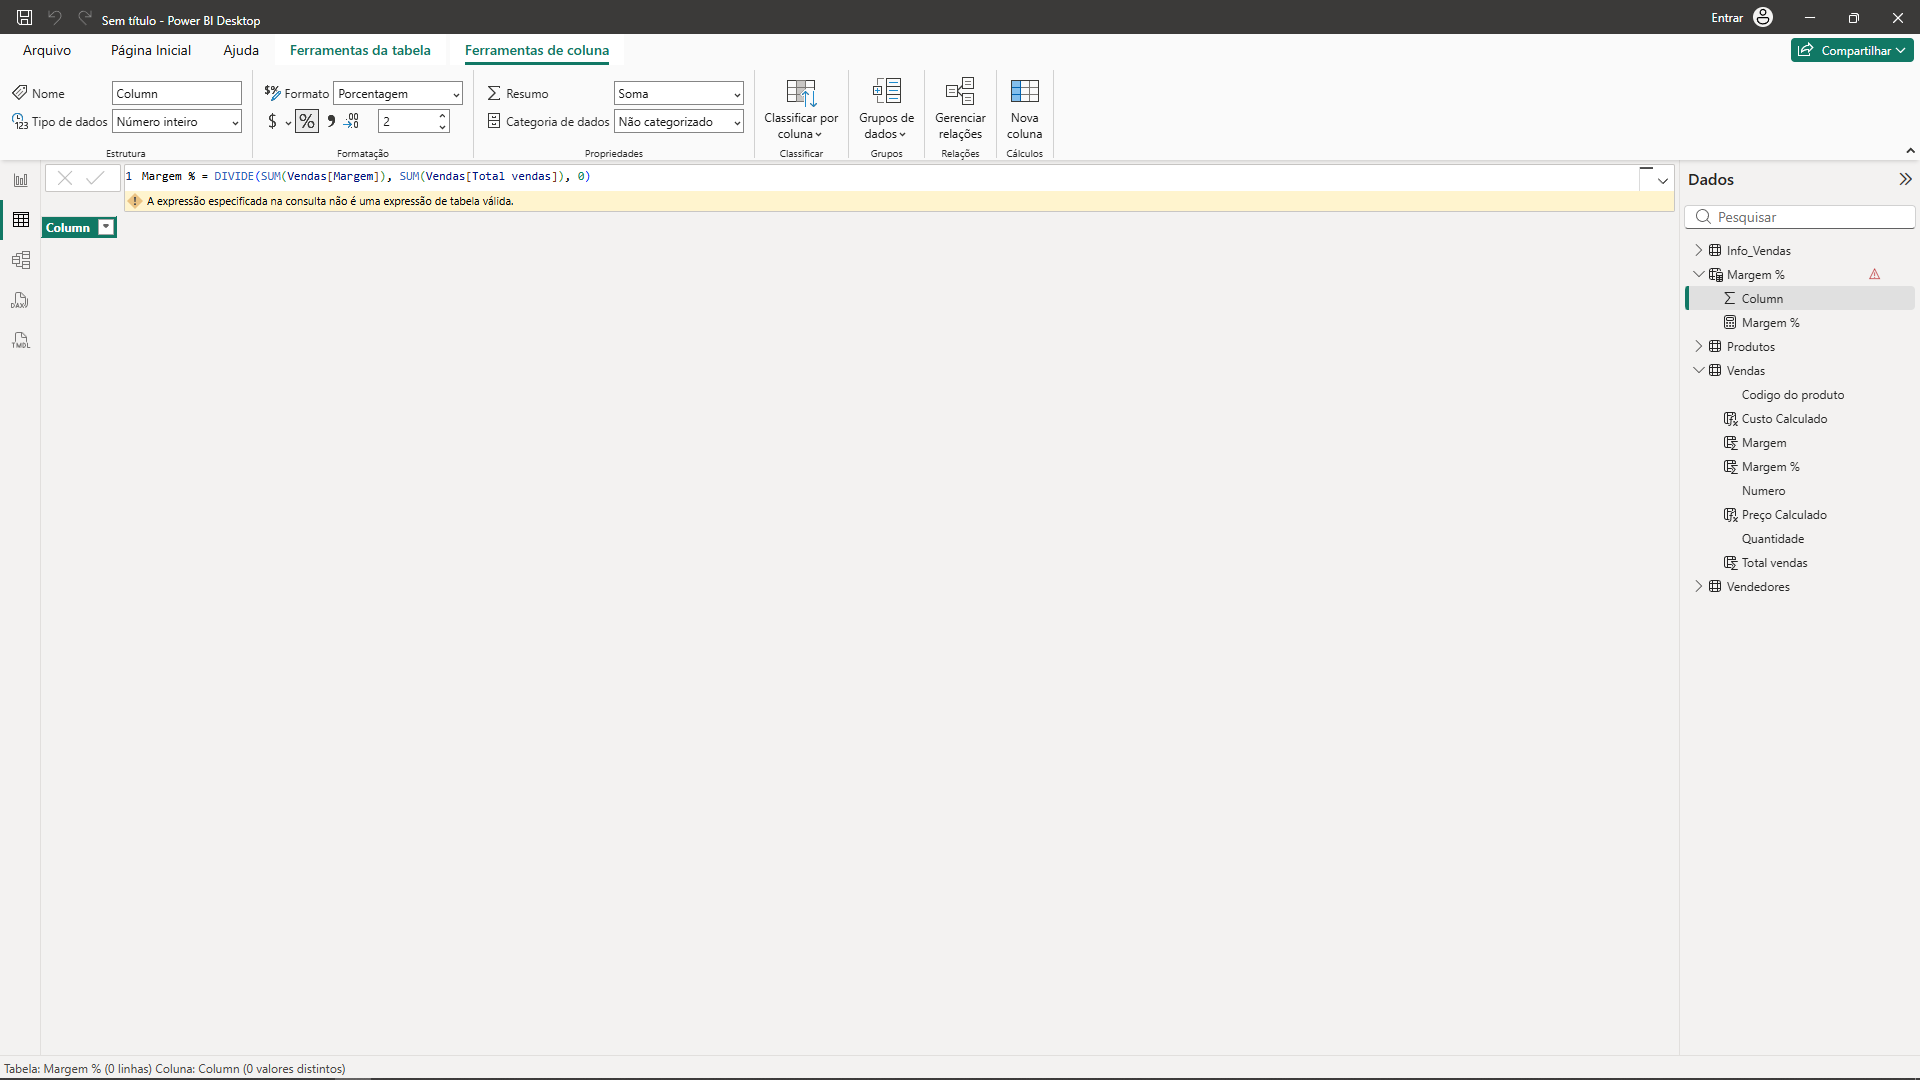Click Classificar por coluna icon
This screenshot has width=1920, height=1080.
point(801,93)
